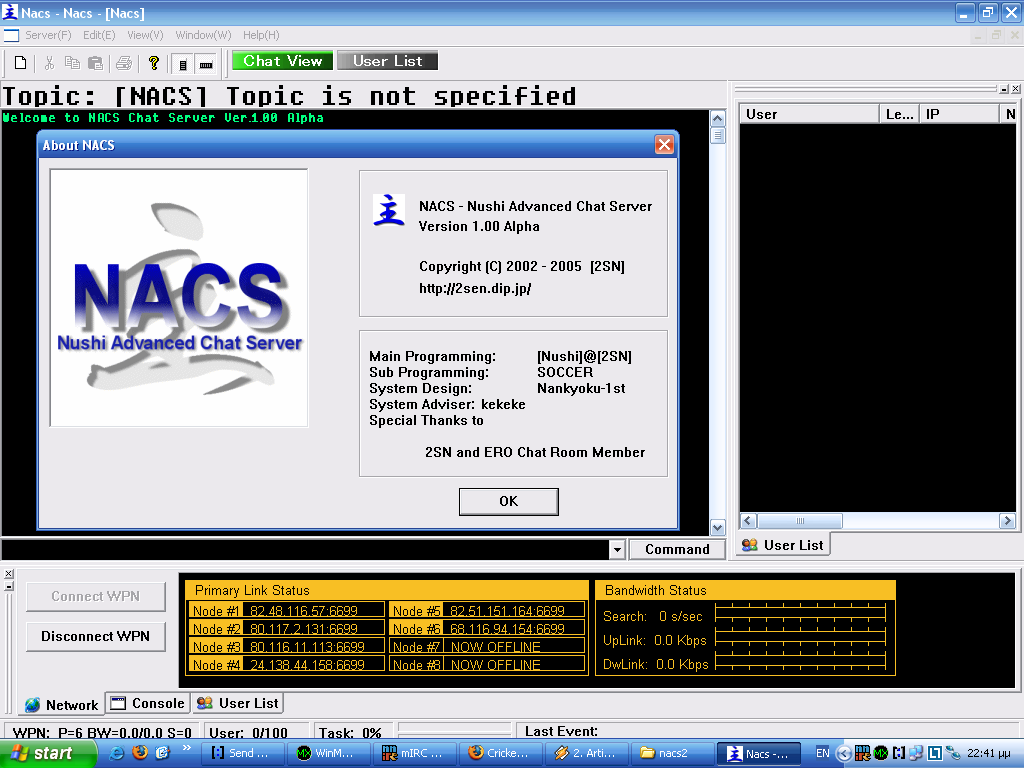Switch to WinM... taskbar window
Screen dimensions: 1024x768
coord(329,754)
